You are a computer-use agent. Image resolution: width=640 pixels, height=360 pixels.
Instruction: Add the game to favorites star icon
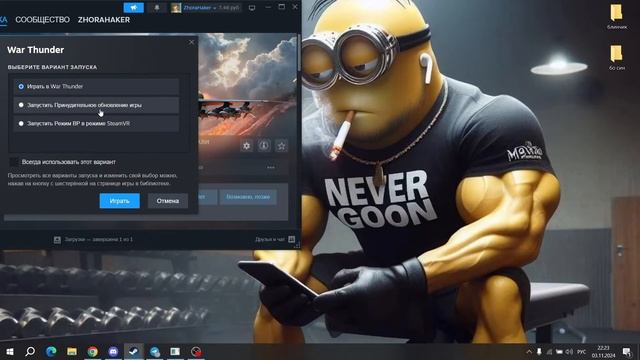[x=282, y=146]
